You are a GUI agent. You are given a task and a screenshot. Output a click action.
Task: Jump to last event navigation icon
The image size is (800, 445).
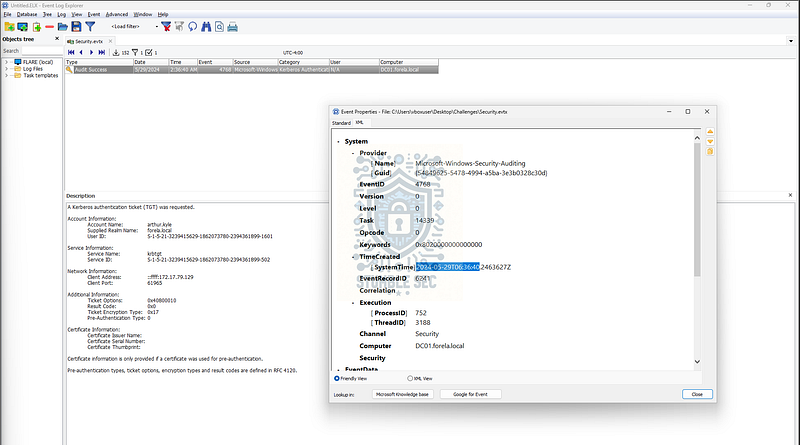tap(102, 52)
